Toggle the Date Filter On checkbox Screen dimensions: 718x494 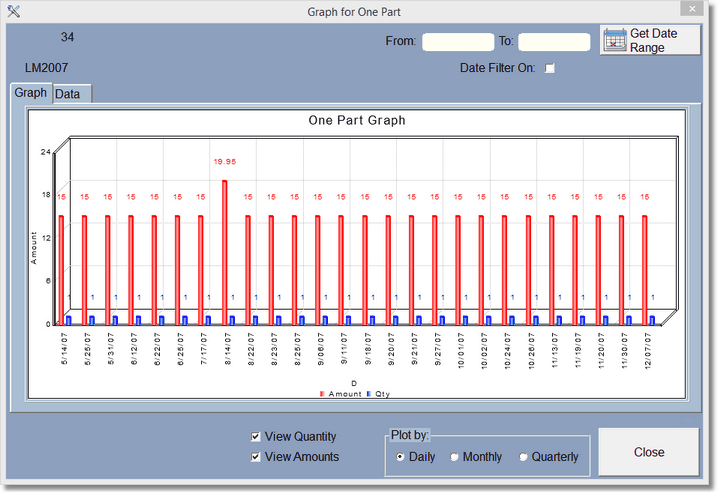point(549,69)
